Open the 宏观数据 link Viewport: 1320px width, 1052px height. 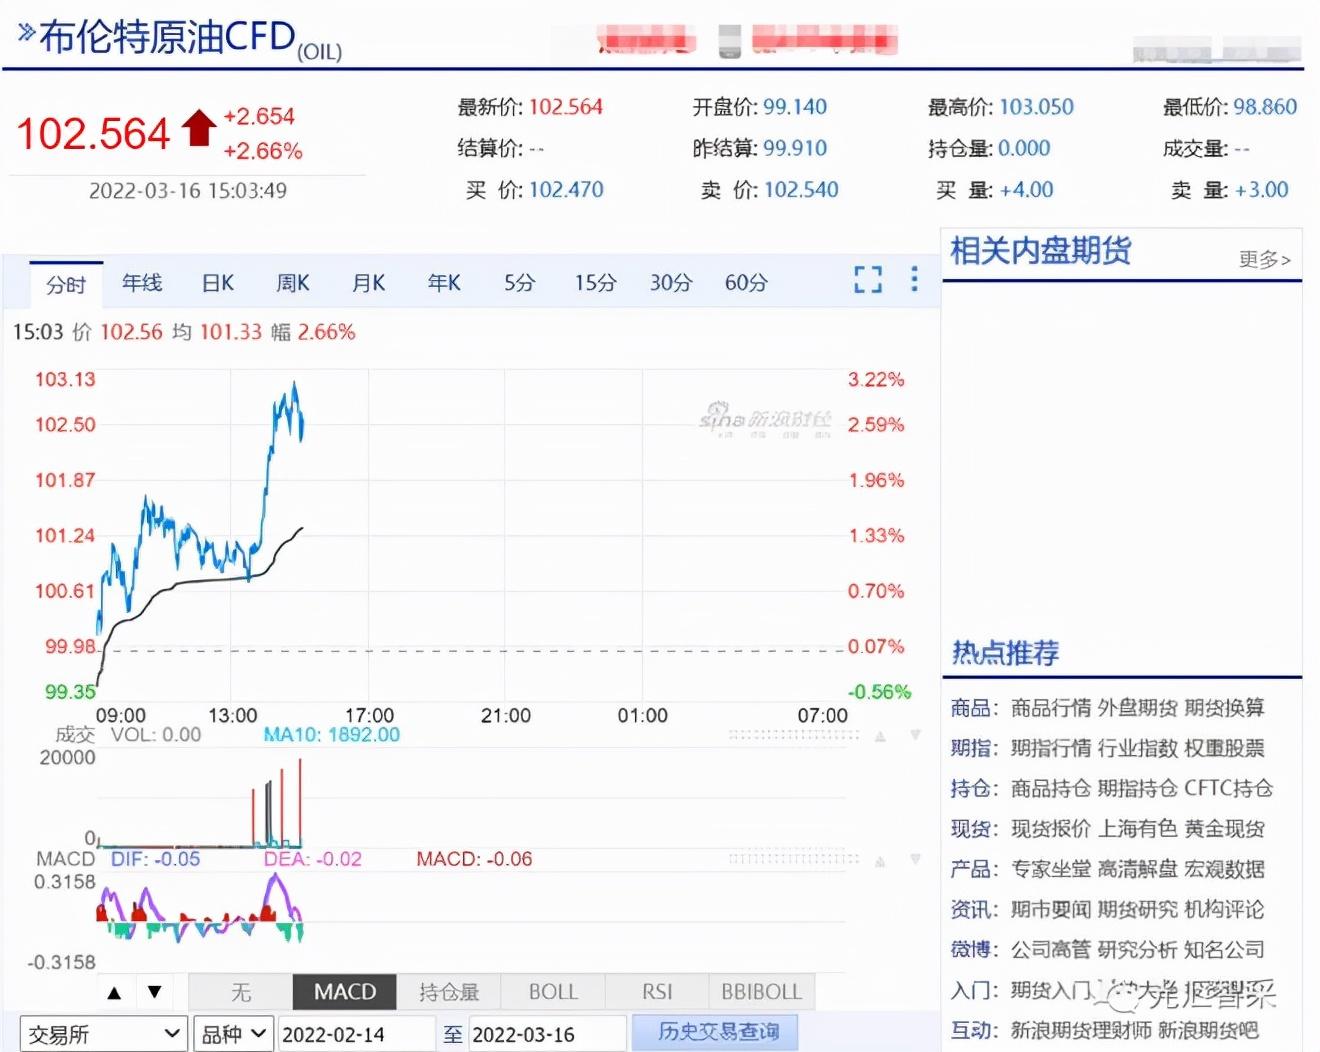[1225, 869]
